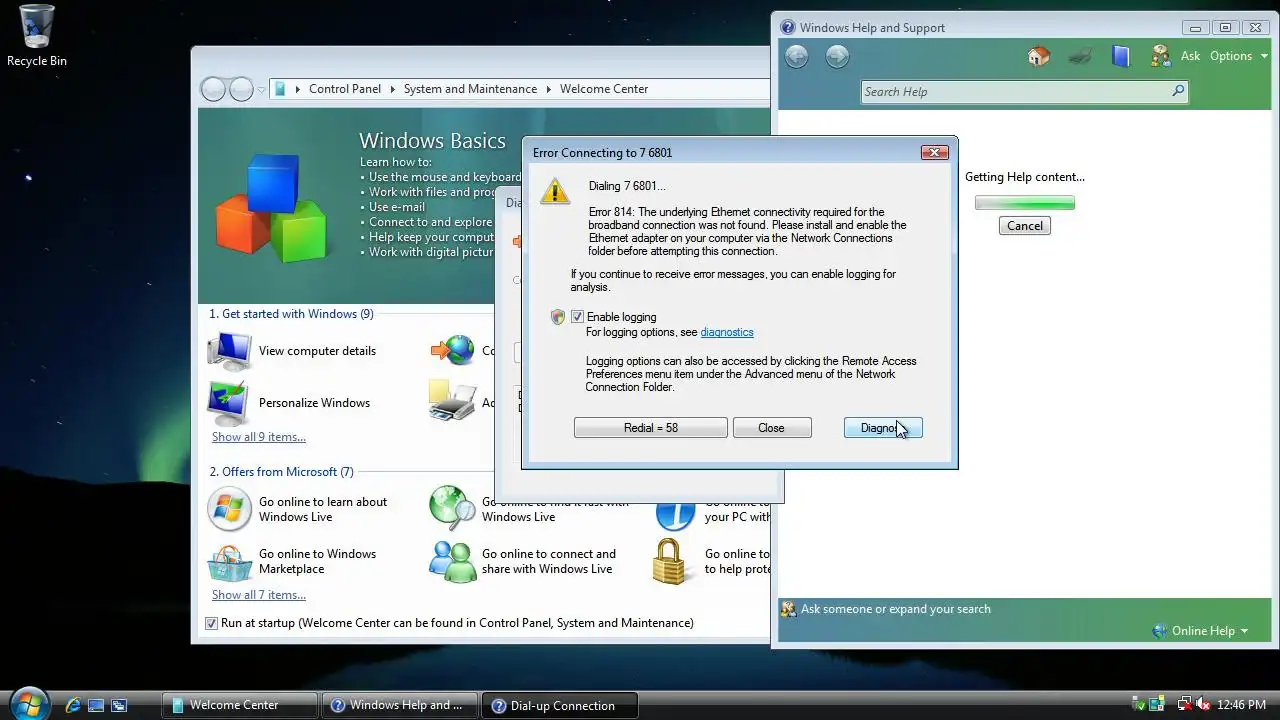Click the taskbar clock showing 12:46 PM
This screenshot has width=1280, height=720.
point(1242,705)
